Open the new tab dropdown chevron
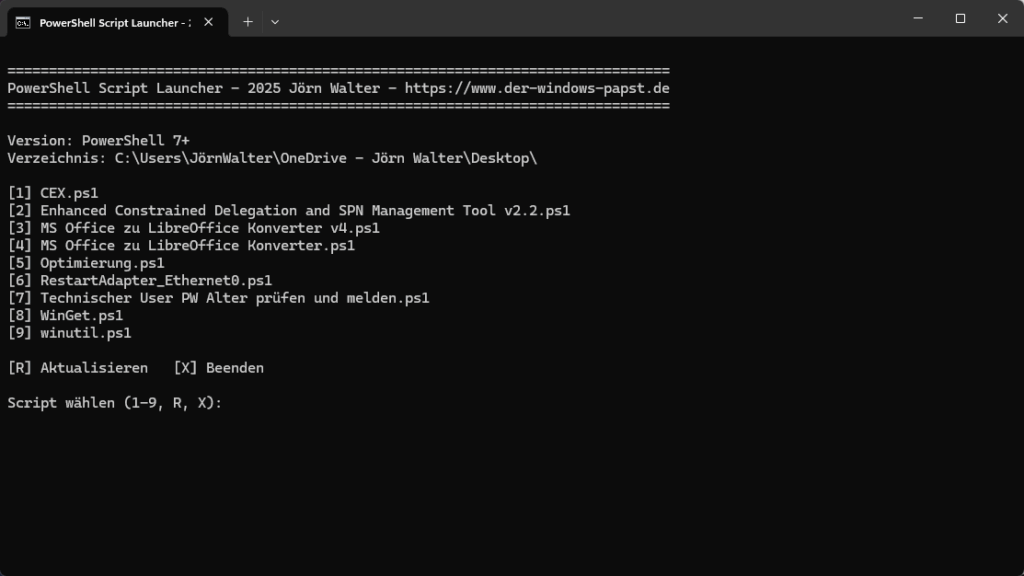Viewport: 1024px width, 576px height. (x=275, y=21)
